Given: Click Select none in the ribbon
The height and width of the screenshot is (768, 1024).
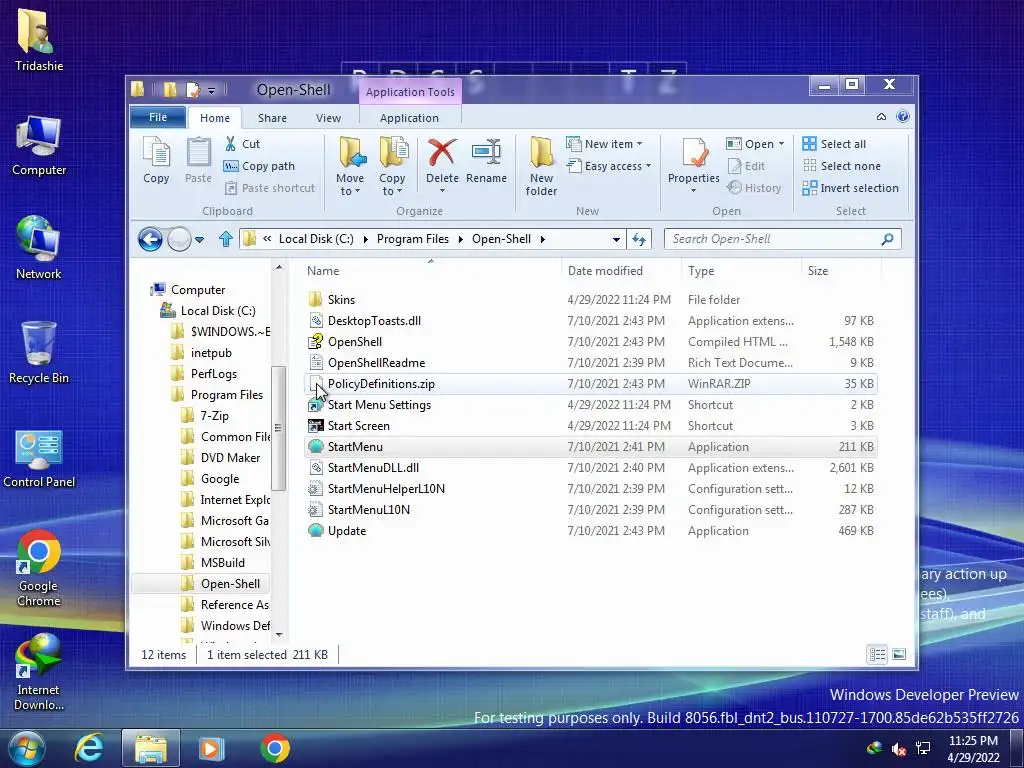Looking at the screenshot, I should tap(842, 166).
